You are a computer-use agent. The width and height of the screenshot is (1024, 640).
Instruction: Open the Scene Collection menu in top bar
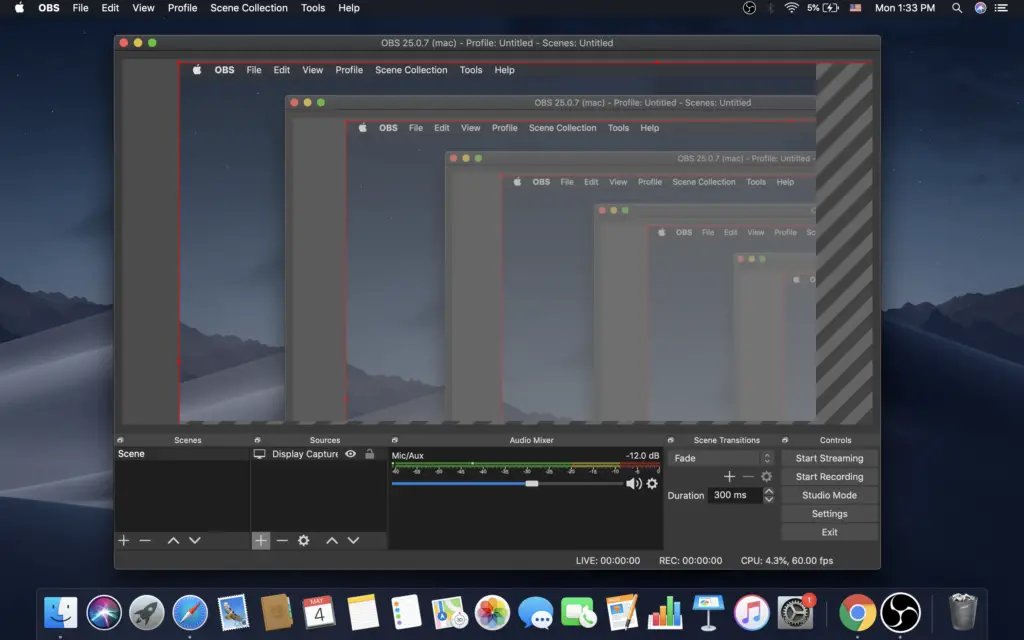(x=249, y=8)
